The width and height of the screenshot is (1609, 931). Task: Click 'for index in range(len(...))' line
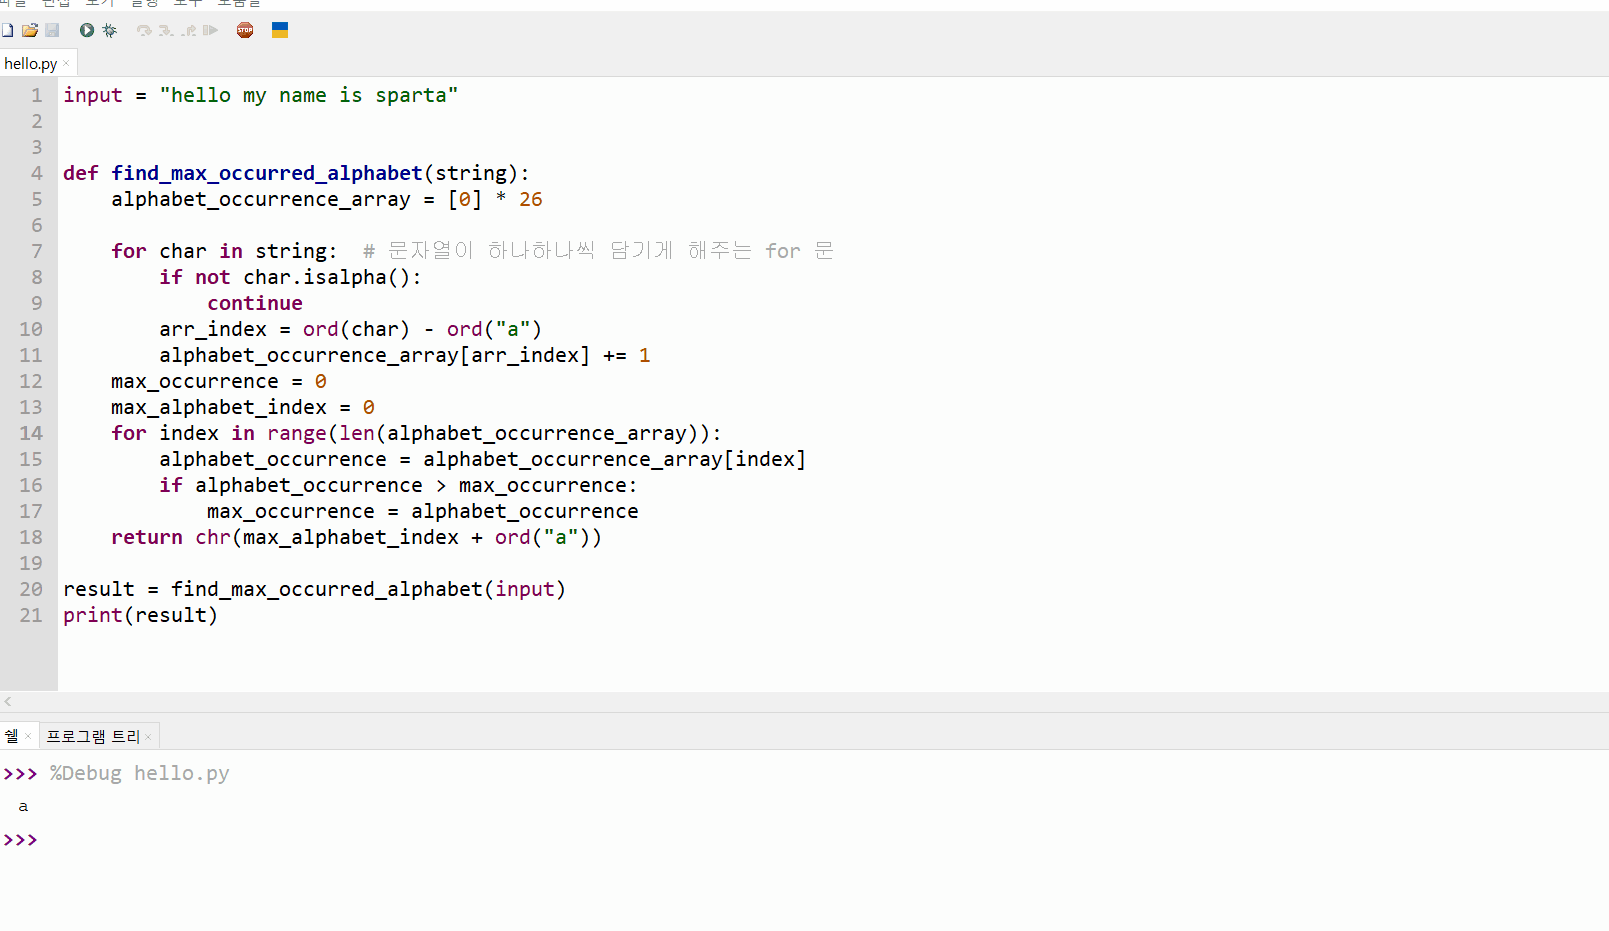[x=416, y=433]
